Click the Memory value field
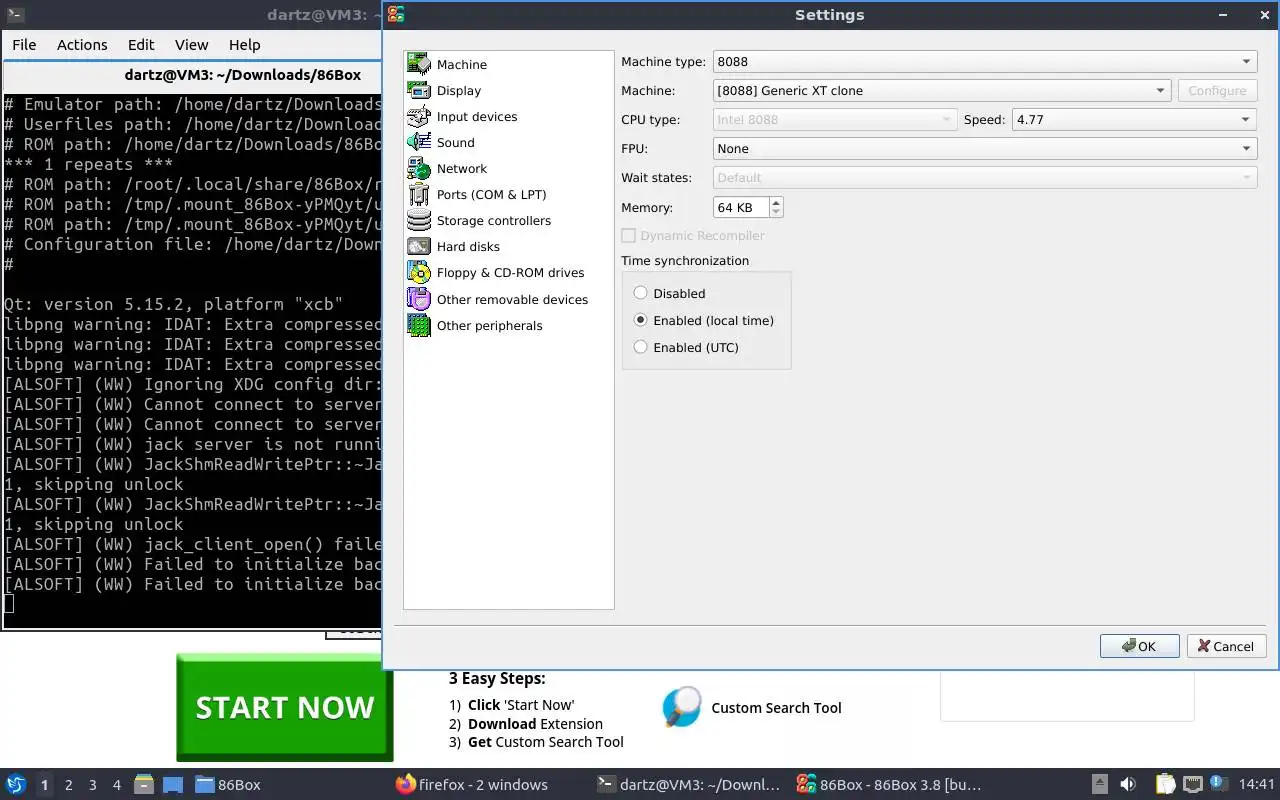Screen dimensions: 1280x800 tap(741, 207)
